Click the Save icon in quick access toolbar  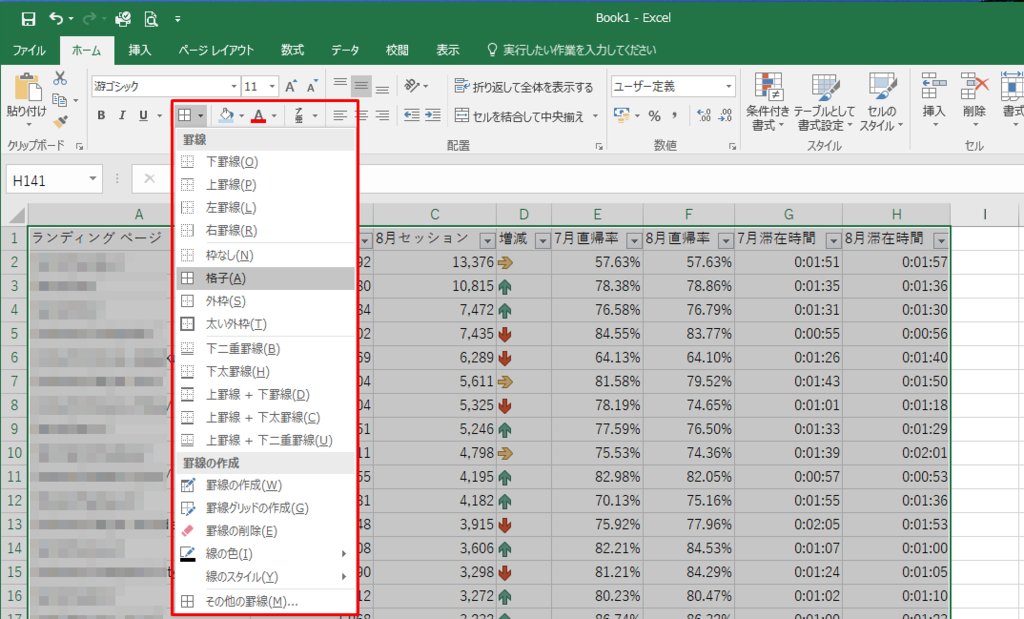pos(28,19)
